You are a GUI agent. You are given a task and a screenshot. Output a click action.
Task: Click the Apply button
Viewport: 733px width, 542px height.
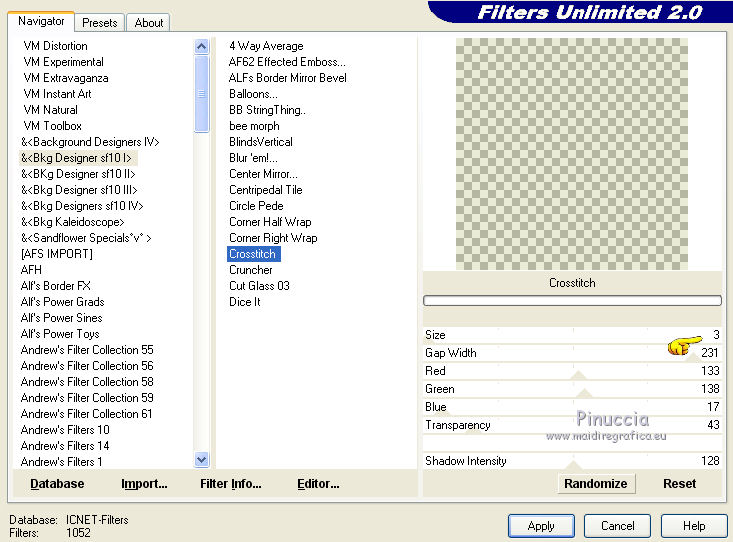(x=541, y=526)
